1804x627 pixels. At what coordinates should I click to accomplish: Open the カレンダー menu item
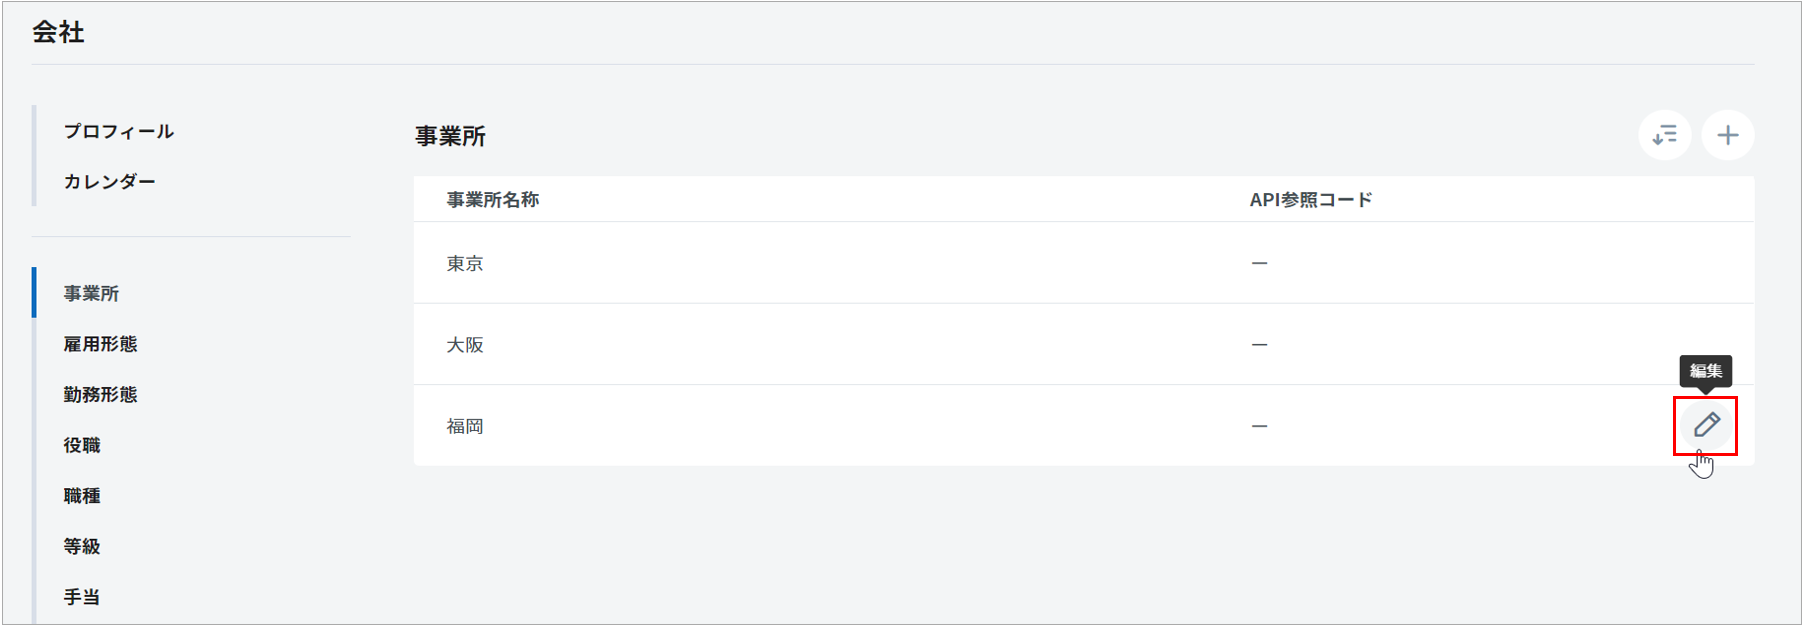click(109, 182)
